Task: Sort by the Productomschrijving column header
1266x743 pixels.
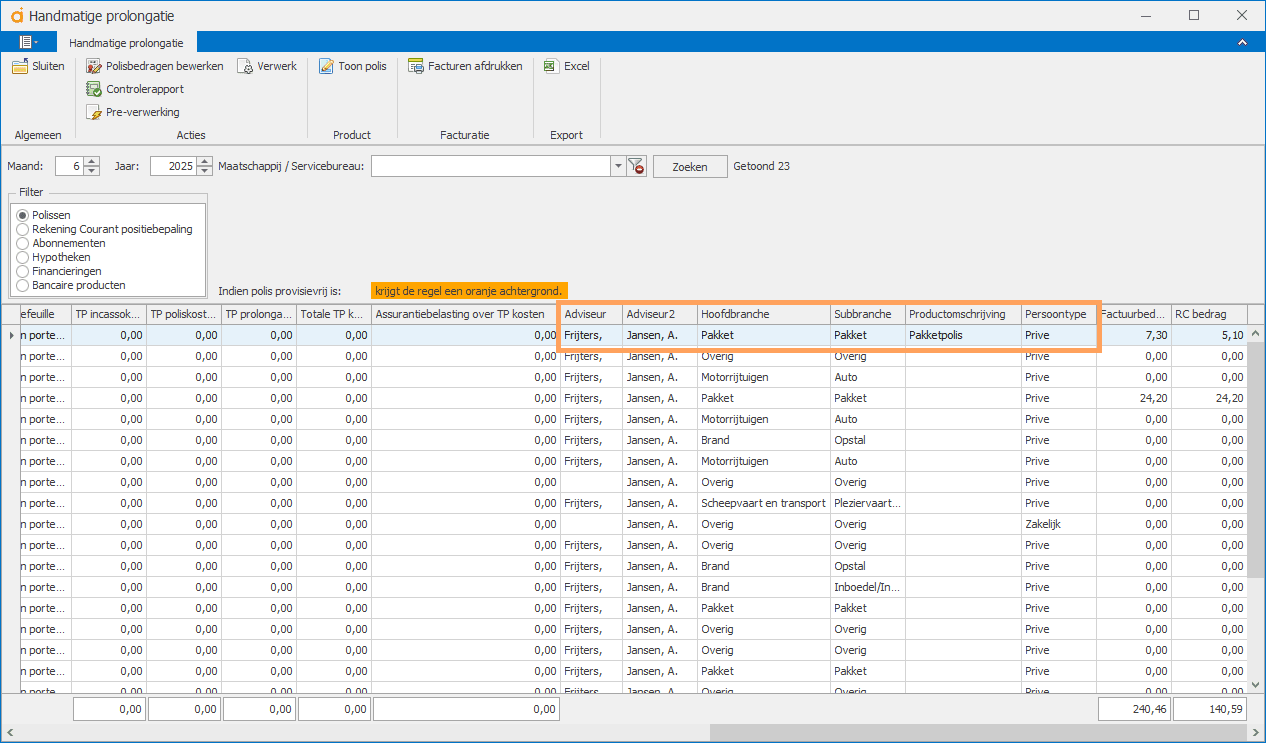Action: (964, 314)
